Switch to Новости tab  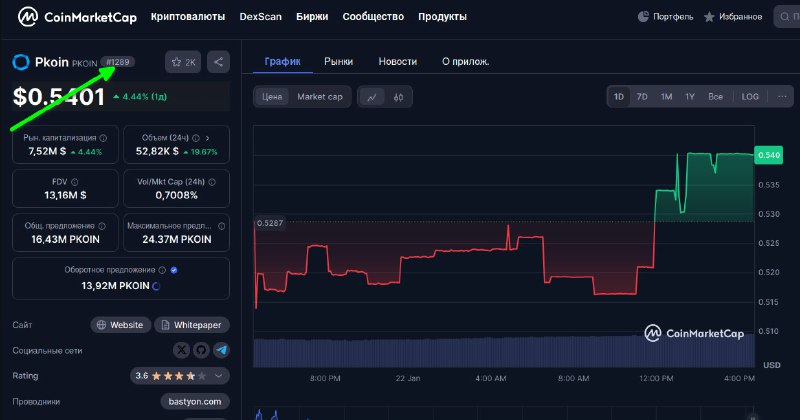pyautogui.click(x=398, y=62)
